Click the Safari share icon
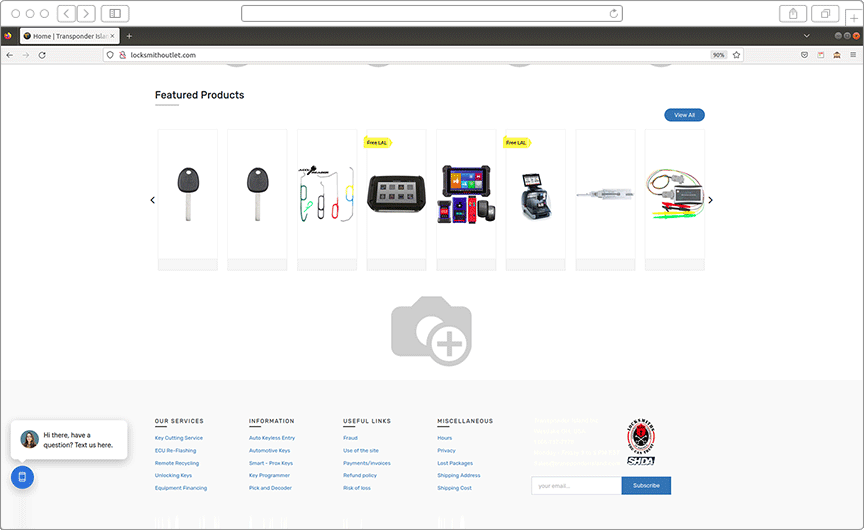 tap(793, 13)
